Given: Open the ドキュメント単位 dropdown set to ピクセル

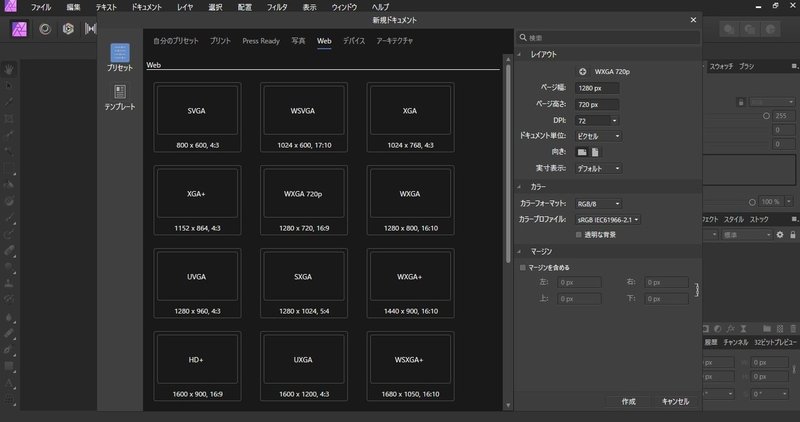Looking at the screenshot, I should pos(598,136).
